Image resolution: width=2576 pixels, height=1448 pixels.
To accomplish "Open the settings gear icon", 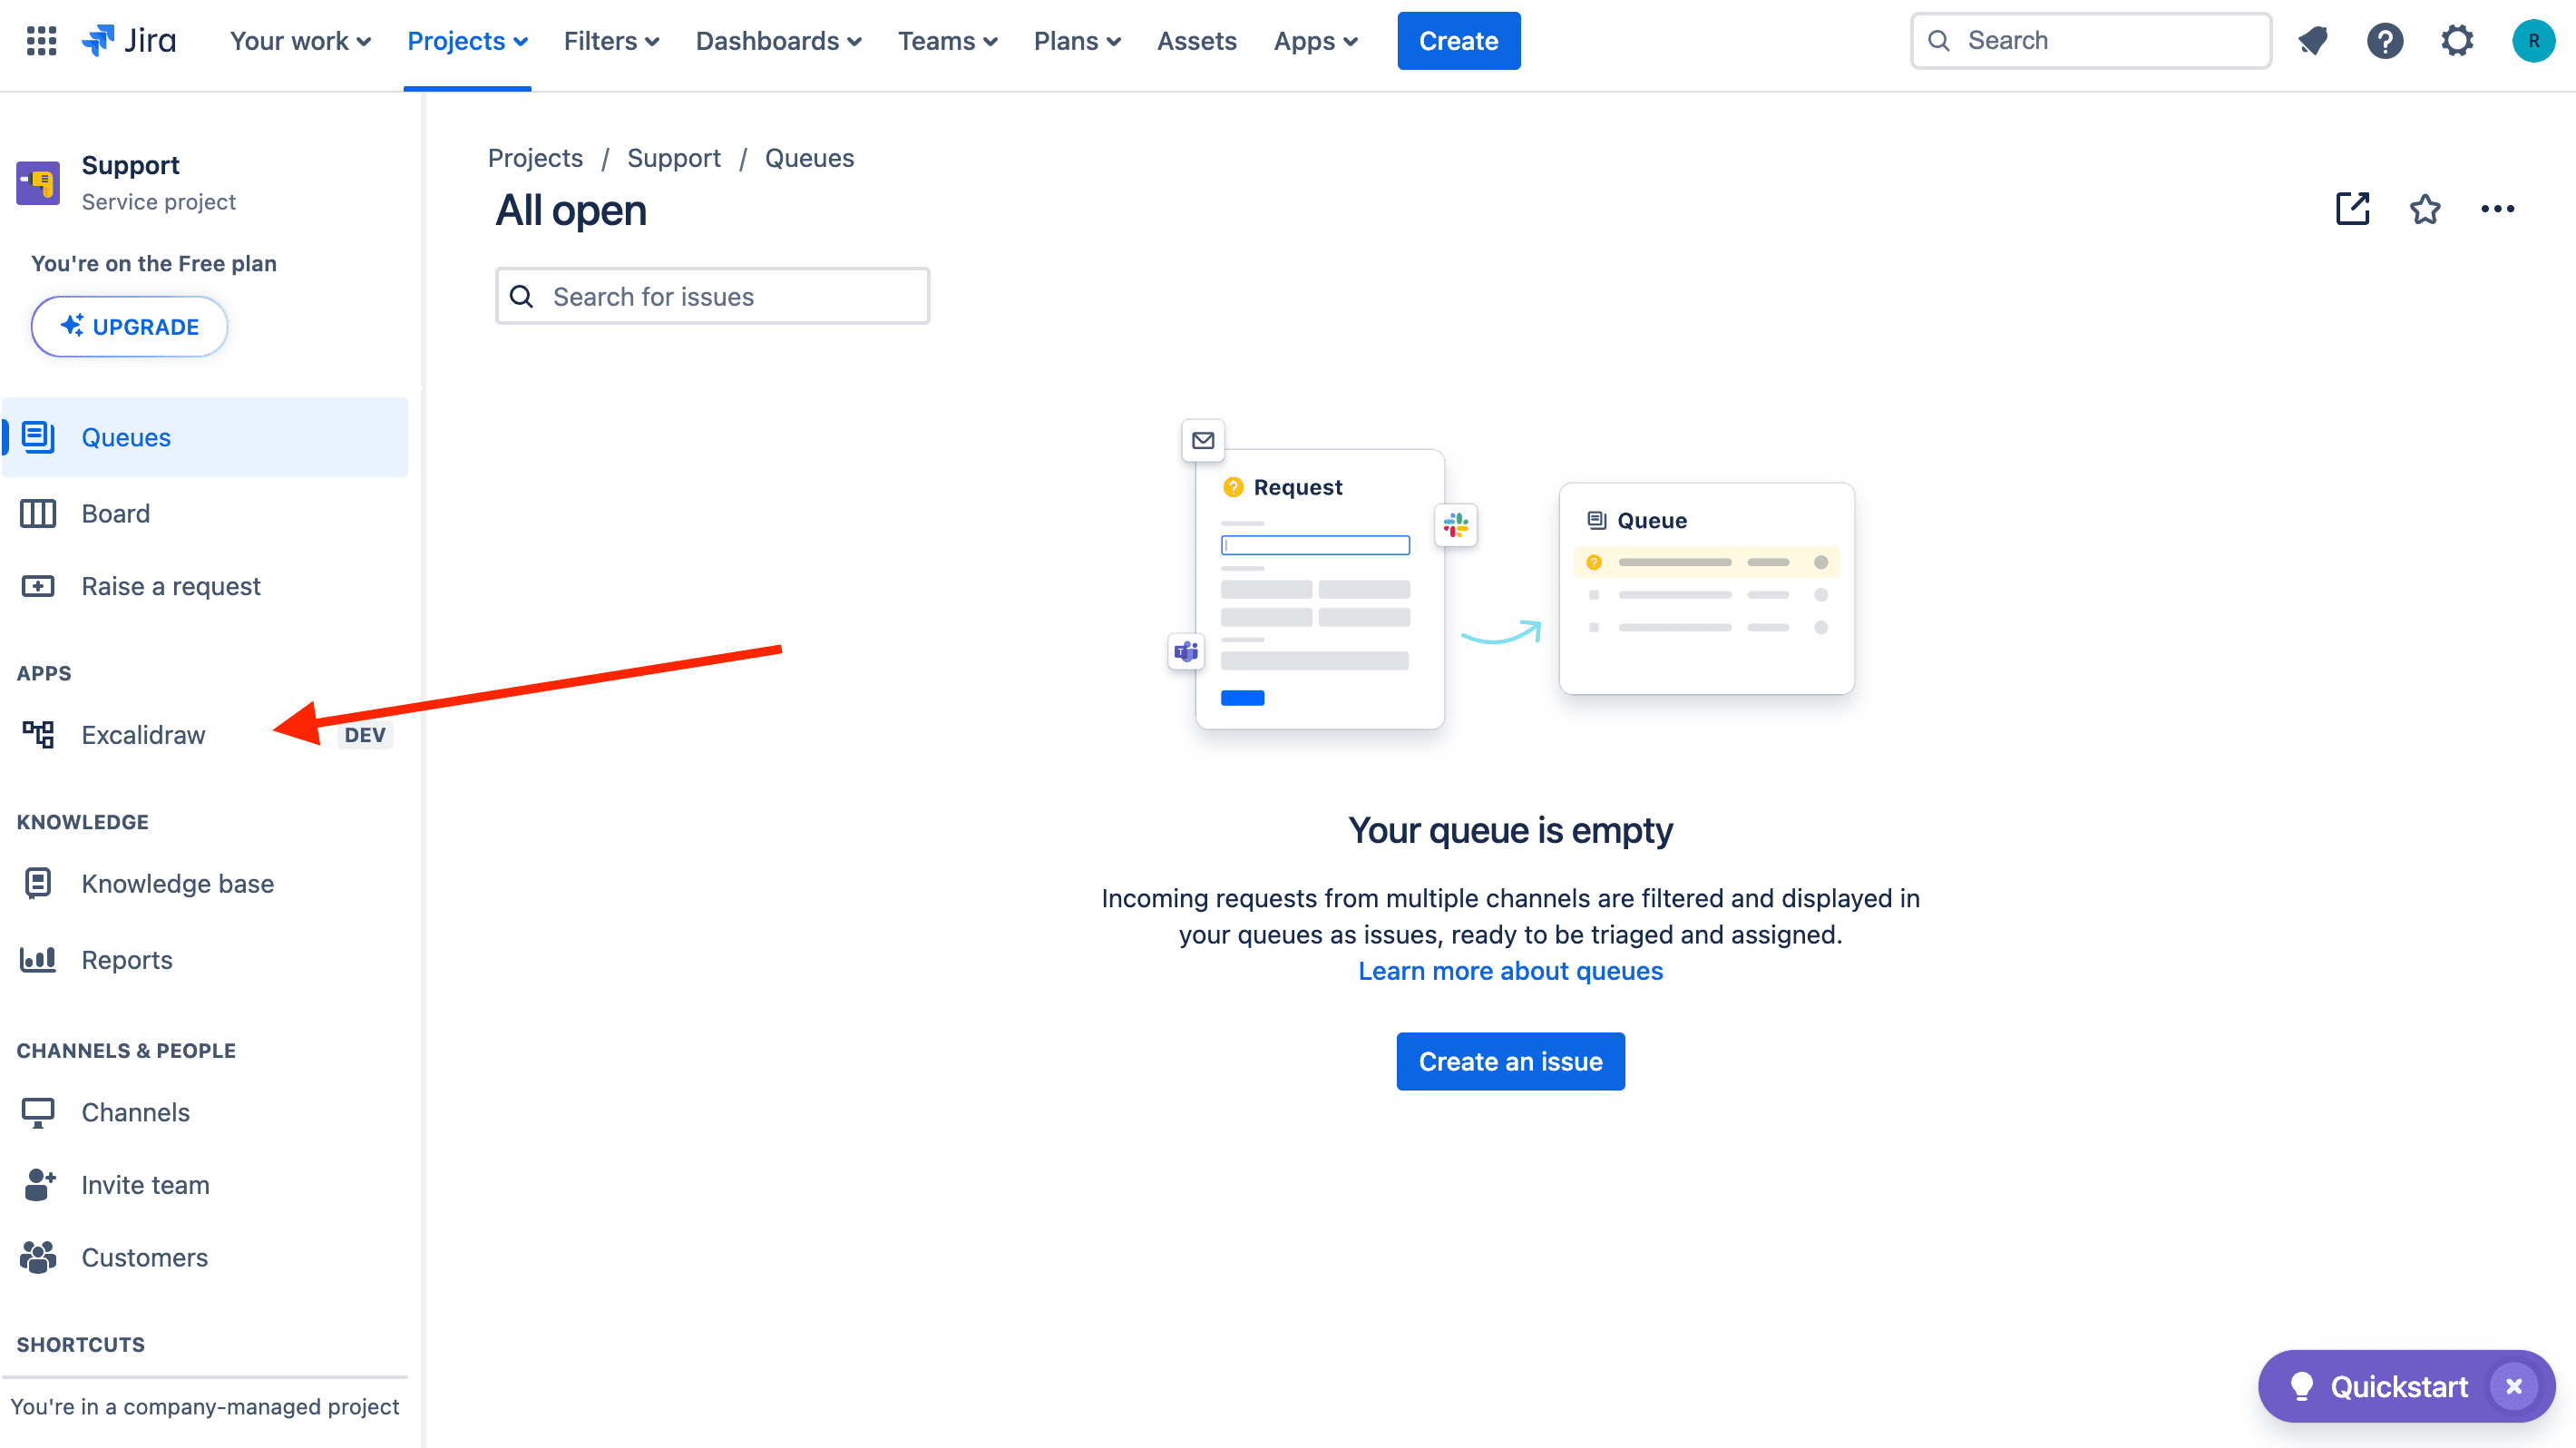I will tap(2457, 41).
